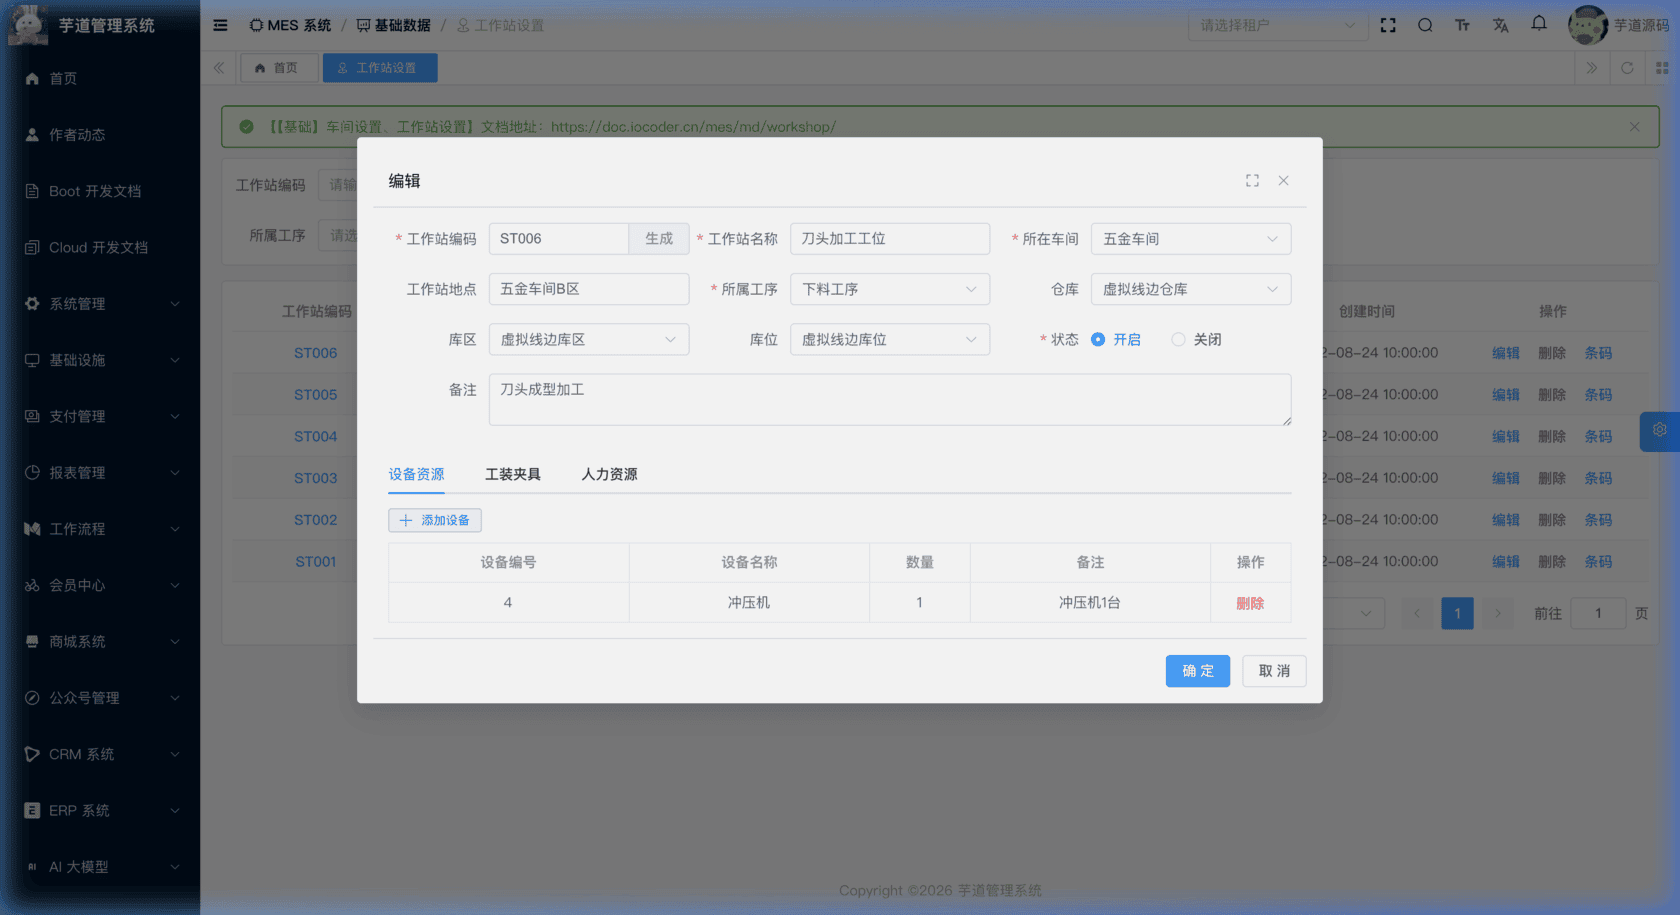Open the theme settings gear on the right edge

[x=1660, y=431]
